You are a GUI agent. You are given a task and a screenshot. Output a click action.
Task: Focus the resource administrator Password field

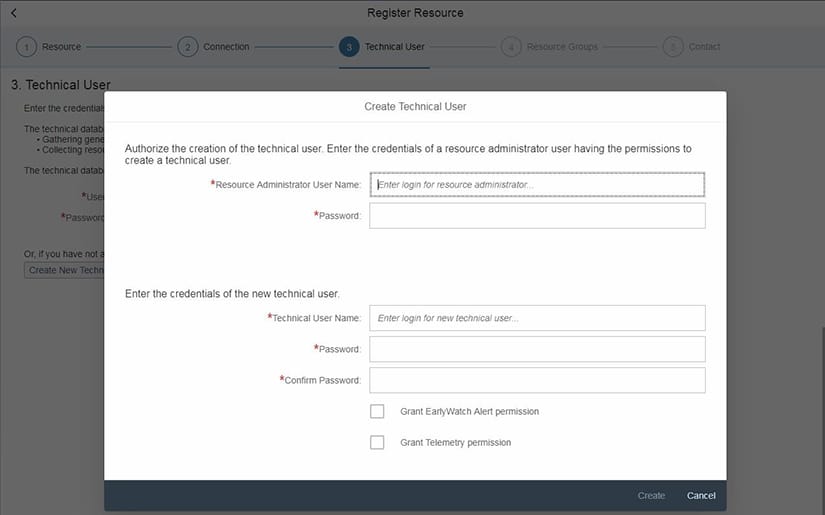[x=537, y=216]
